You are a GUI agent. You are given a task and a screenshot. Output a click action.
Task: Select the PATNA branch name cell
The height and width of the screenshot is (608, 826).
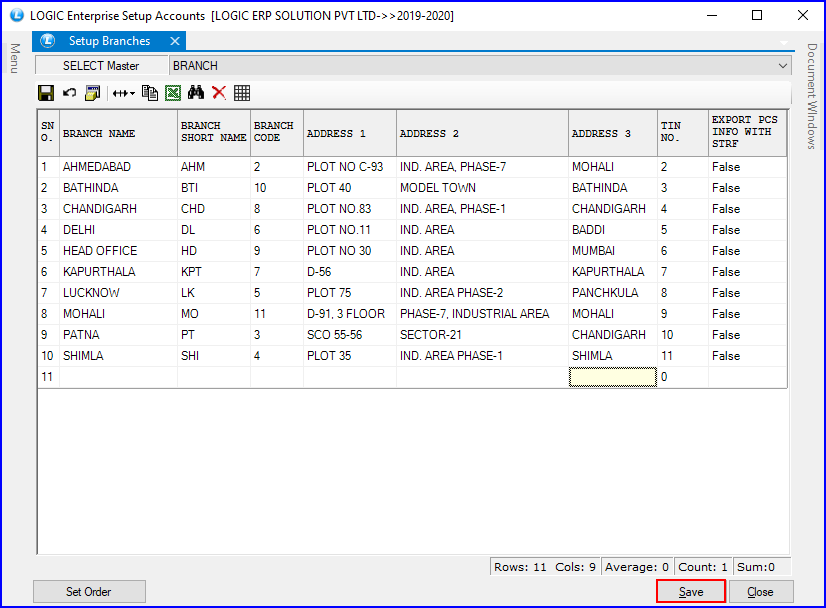click(x=119, y=335)
